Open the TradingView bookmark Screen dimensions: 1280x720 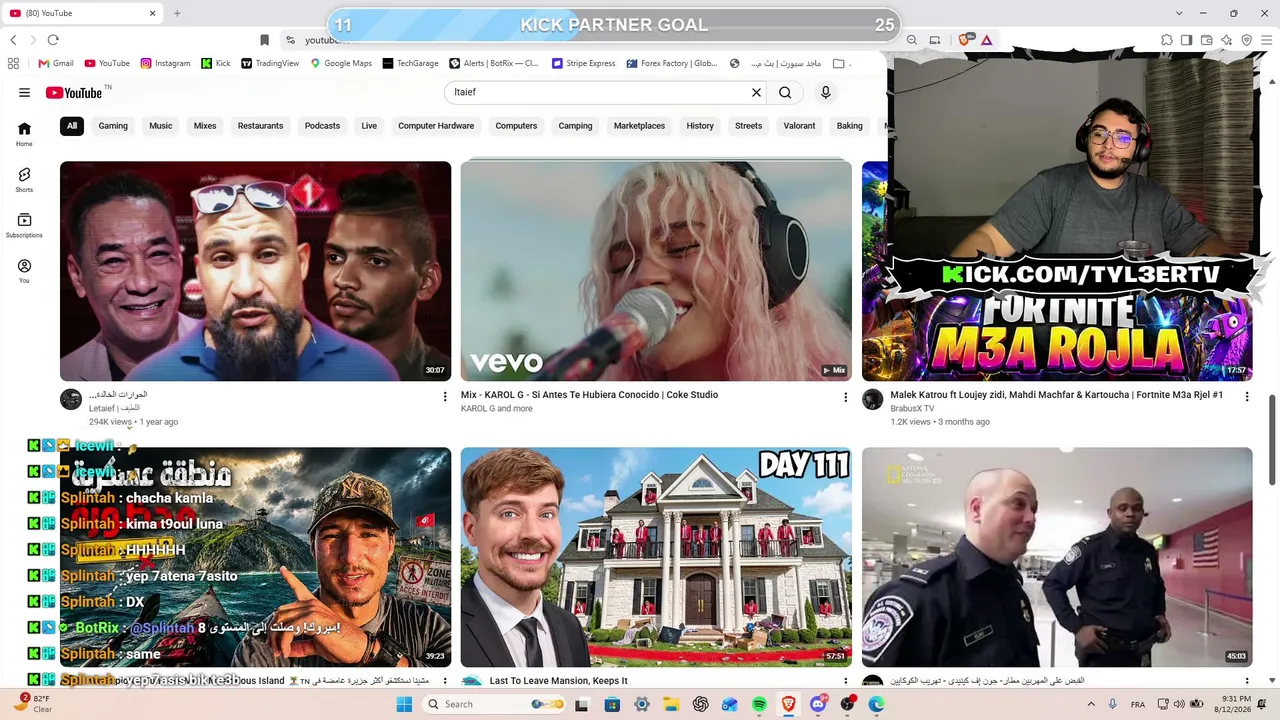click(270, 63)
